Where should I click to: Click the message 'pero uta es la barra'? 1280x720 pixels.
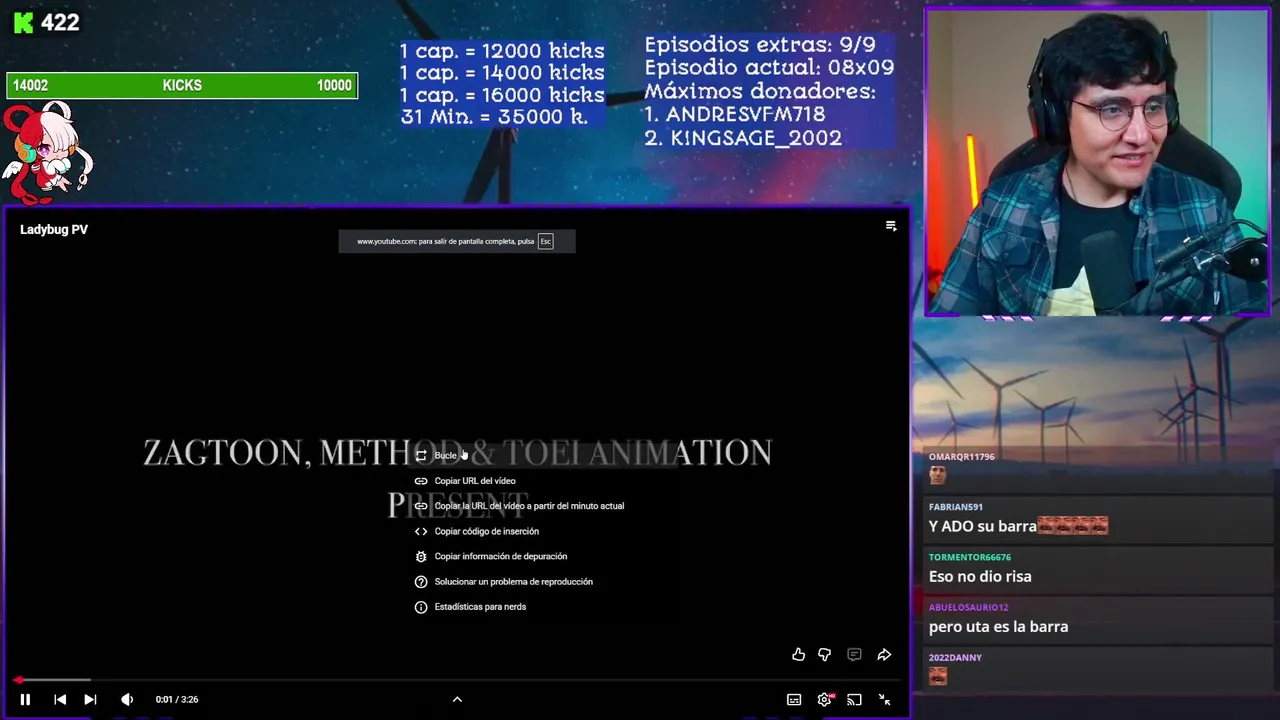[998, 627]
